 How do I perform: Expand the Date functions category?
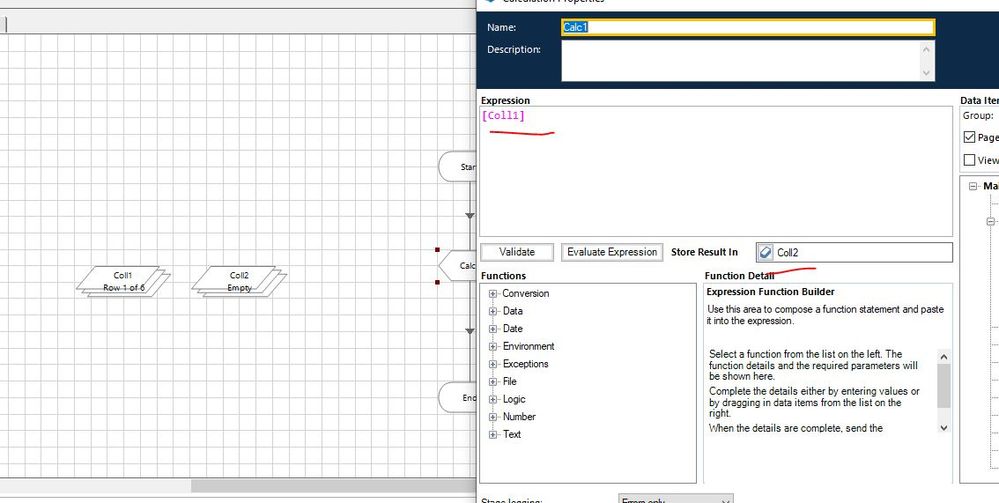pos(494,329)
